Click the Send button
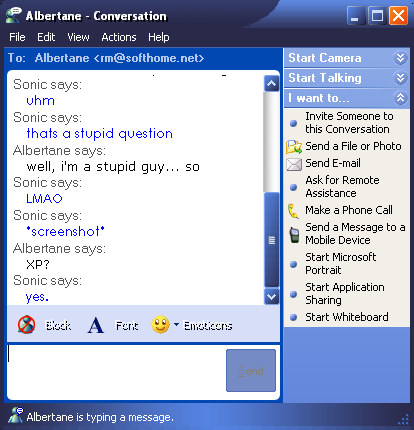Screen dimensions: 414x430 (x=251, y=371)
